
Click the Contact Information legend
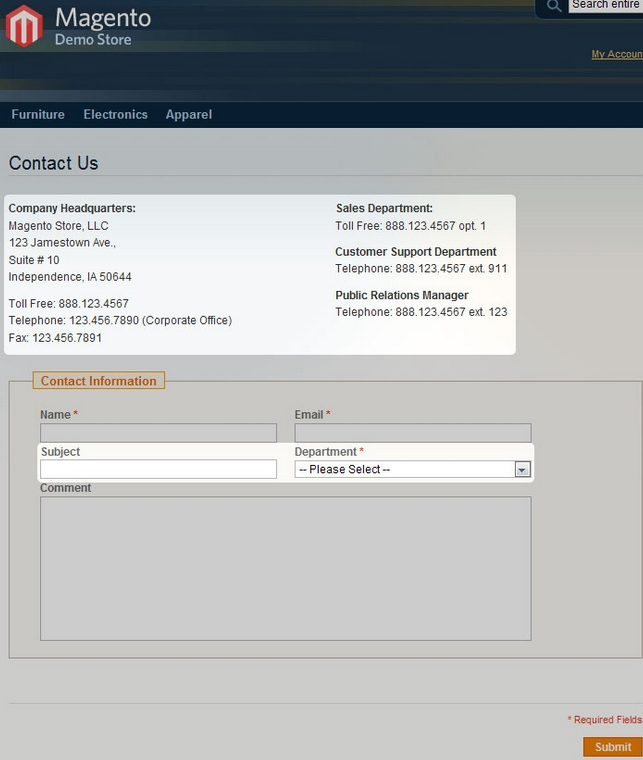(98, 380)
